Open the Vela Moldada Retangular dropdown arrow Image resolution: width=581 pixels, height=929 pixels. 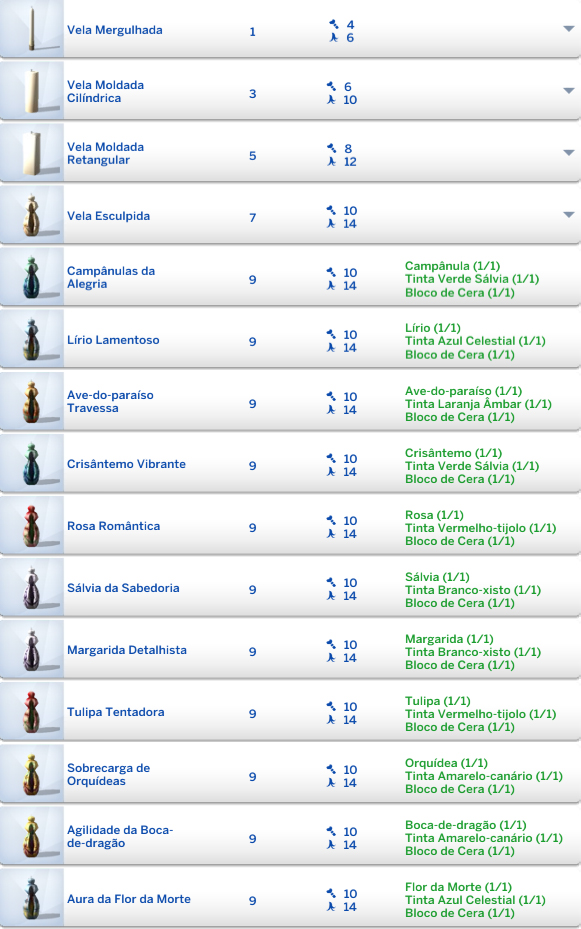pyautogui.click(x=569, y=153)
